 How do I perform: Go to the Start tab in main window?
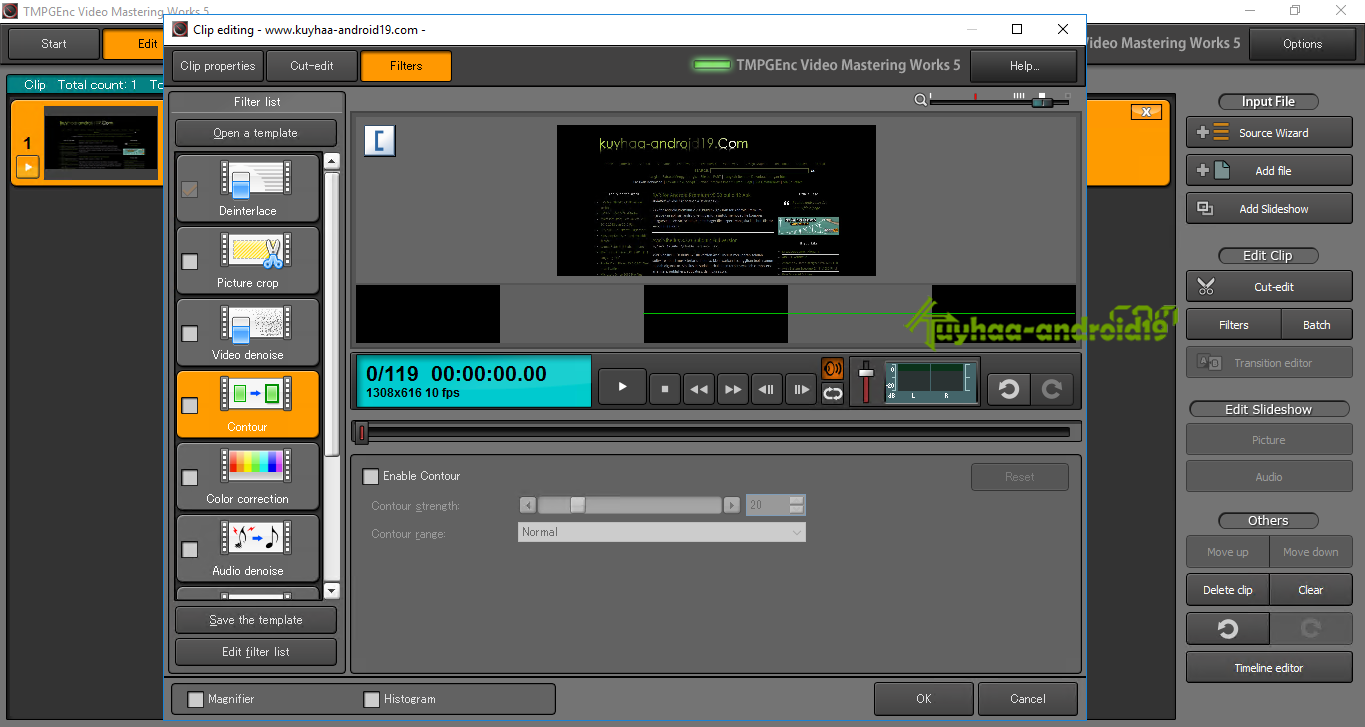pyautogui.click(x=54, y=44)
